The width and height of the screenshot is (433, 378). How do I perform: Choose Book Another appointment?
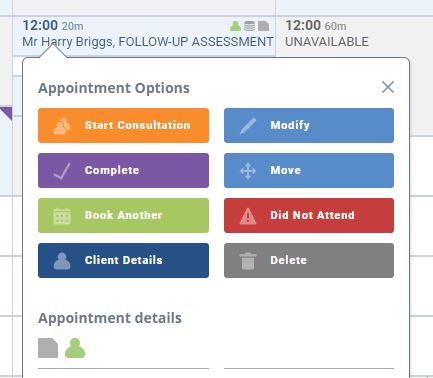pos(123,215)
